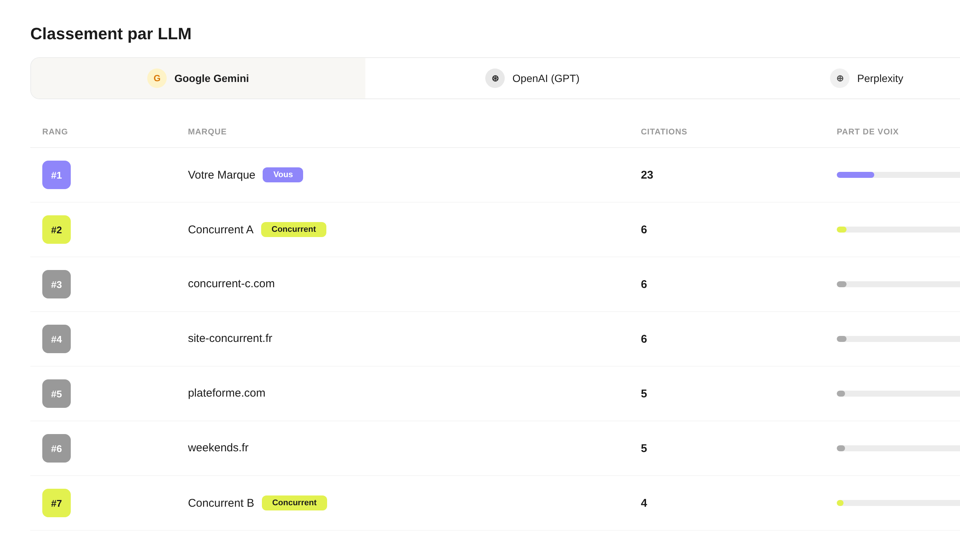This screenshot has width=960, height=540.
Task: Click weekends.fr's citation count 5
Action: [644, 448]
